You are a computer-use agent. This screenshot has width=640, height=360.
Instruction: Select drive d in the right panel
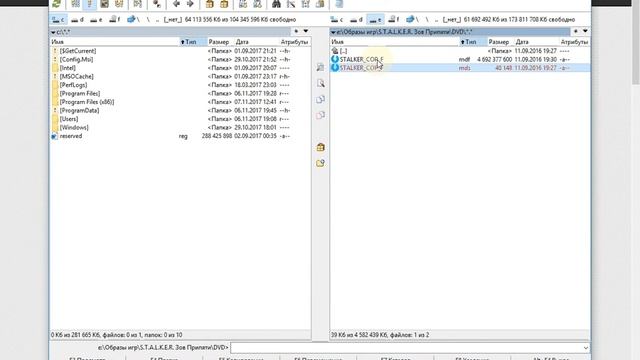[x=356, y=19]
